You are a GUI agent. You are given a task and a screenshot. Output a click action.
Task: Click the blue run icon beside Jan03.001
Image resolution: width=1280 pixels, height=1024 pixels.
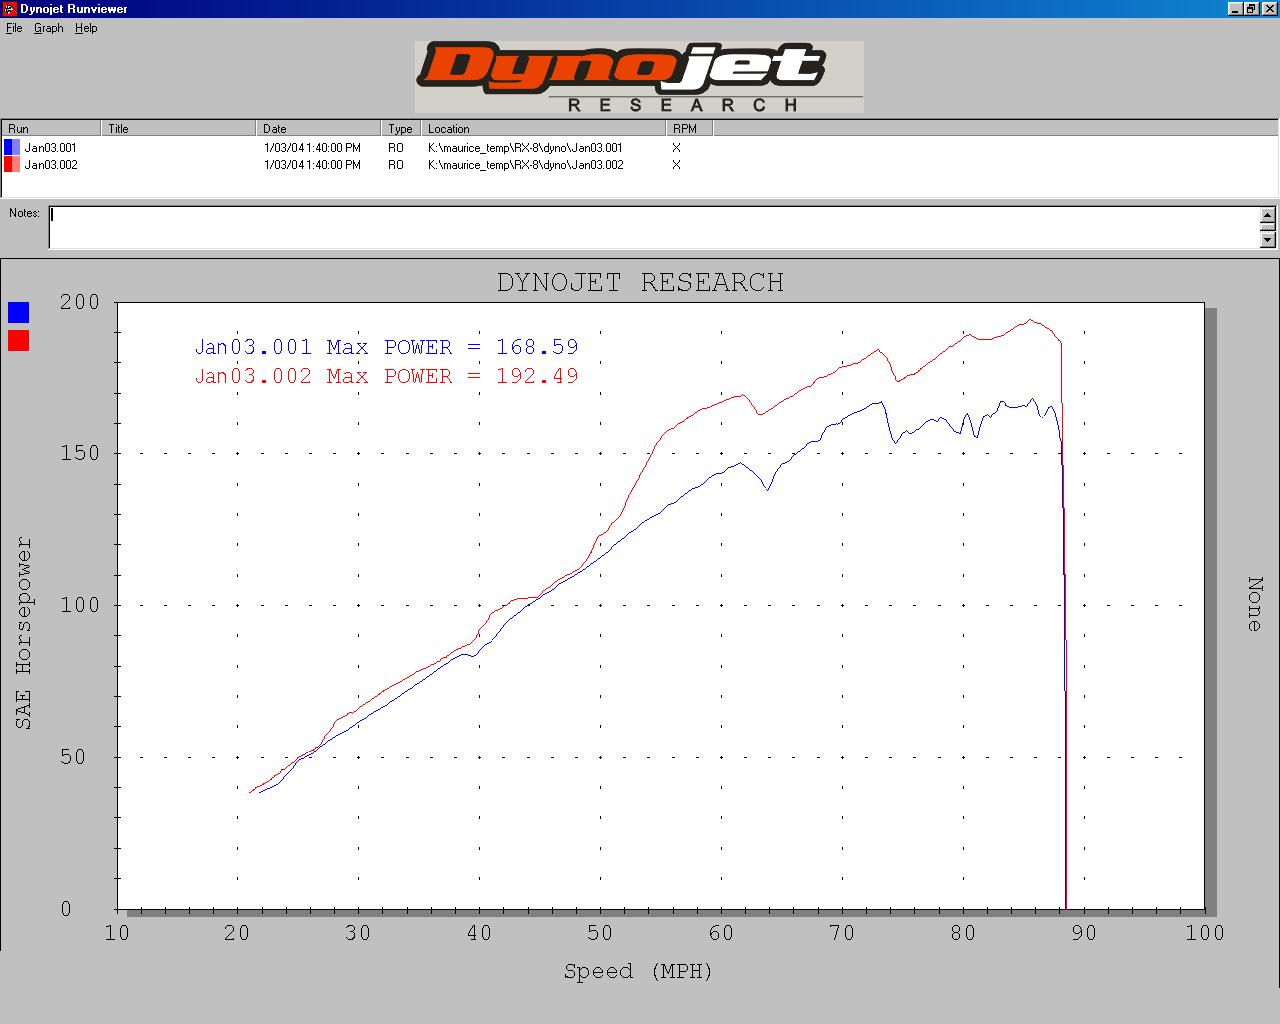[x=12, y=147]
